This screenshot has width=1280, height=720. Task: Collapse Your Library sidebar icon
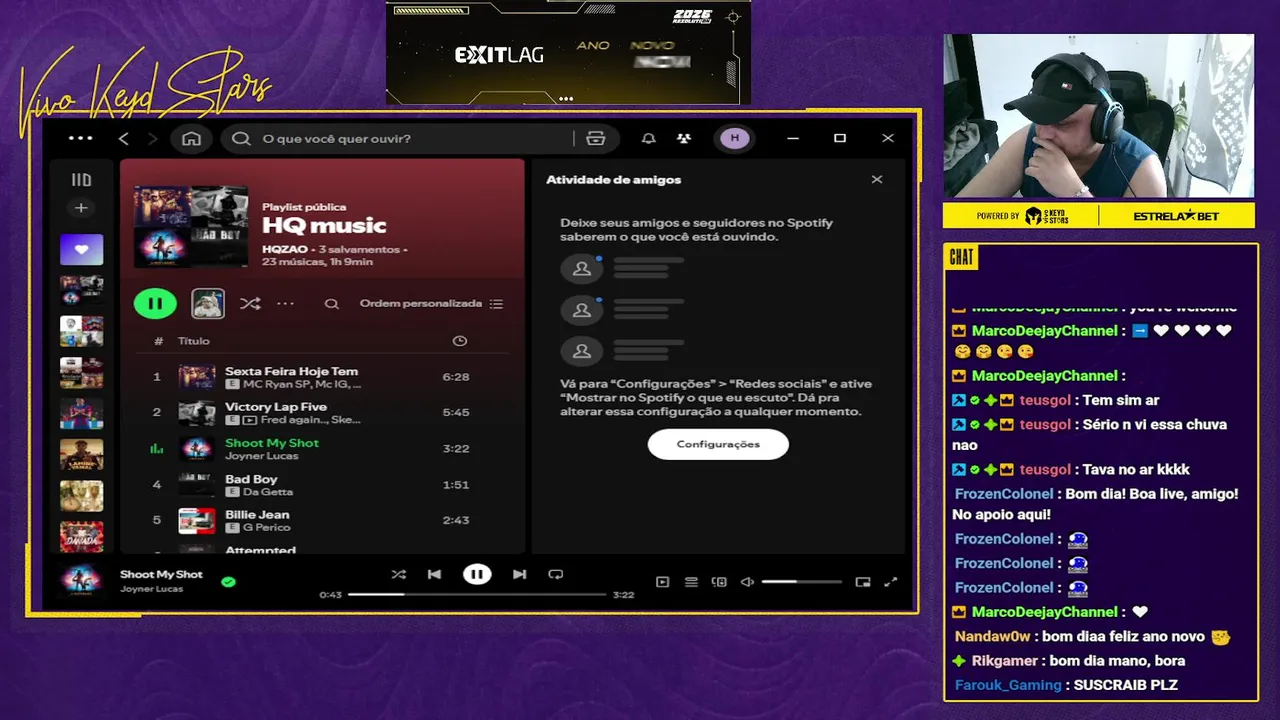click(x=81, y=180)
